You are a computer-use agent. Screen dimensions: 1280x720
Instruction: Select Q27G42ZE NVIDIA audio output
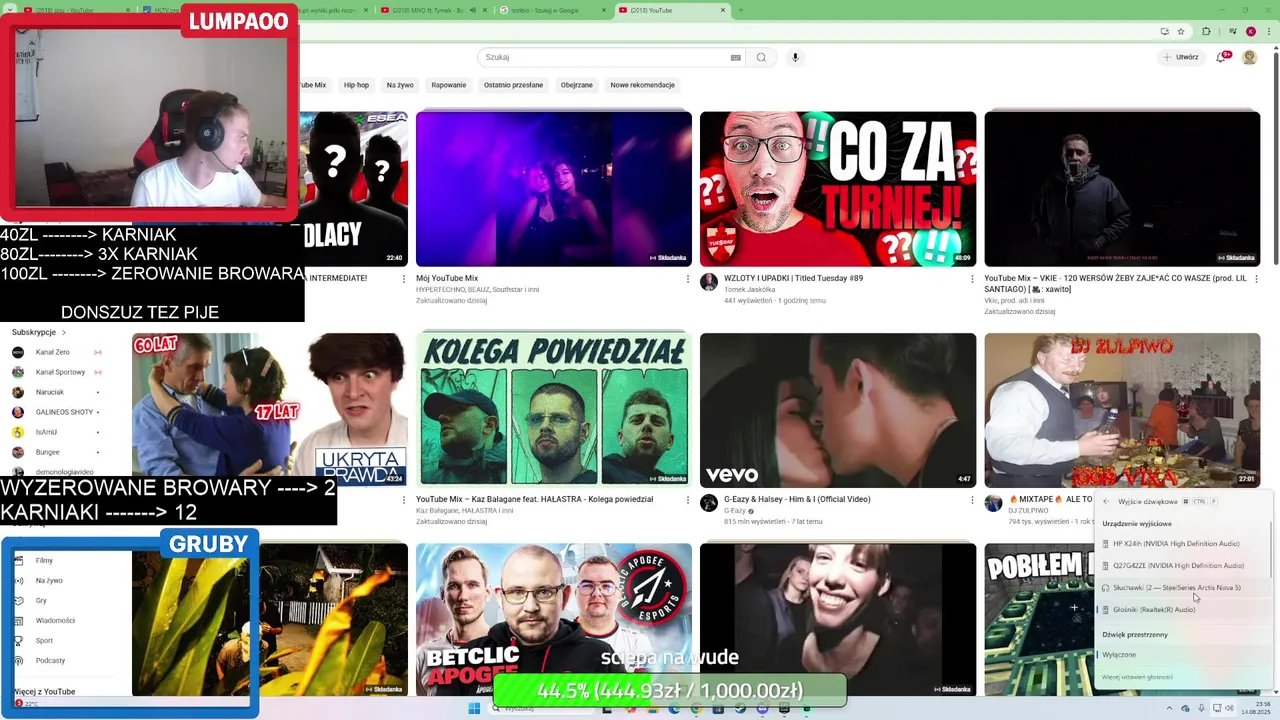1182,566
